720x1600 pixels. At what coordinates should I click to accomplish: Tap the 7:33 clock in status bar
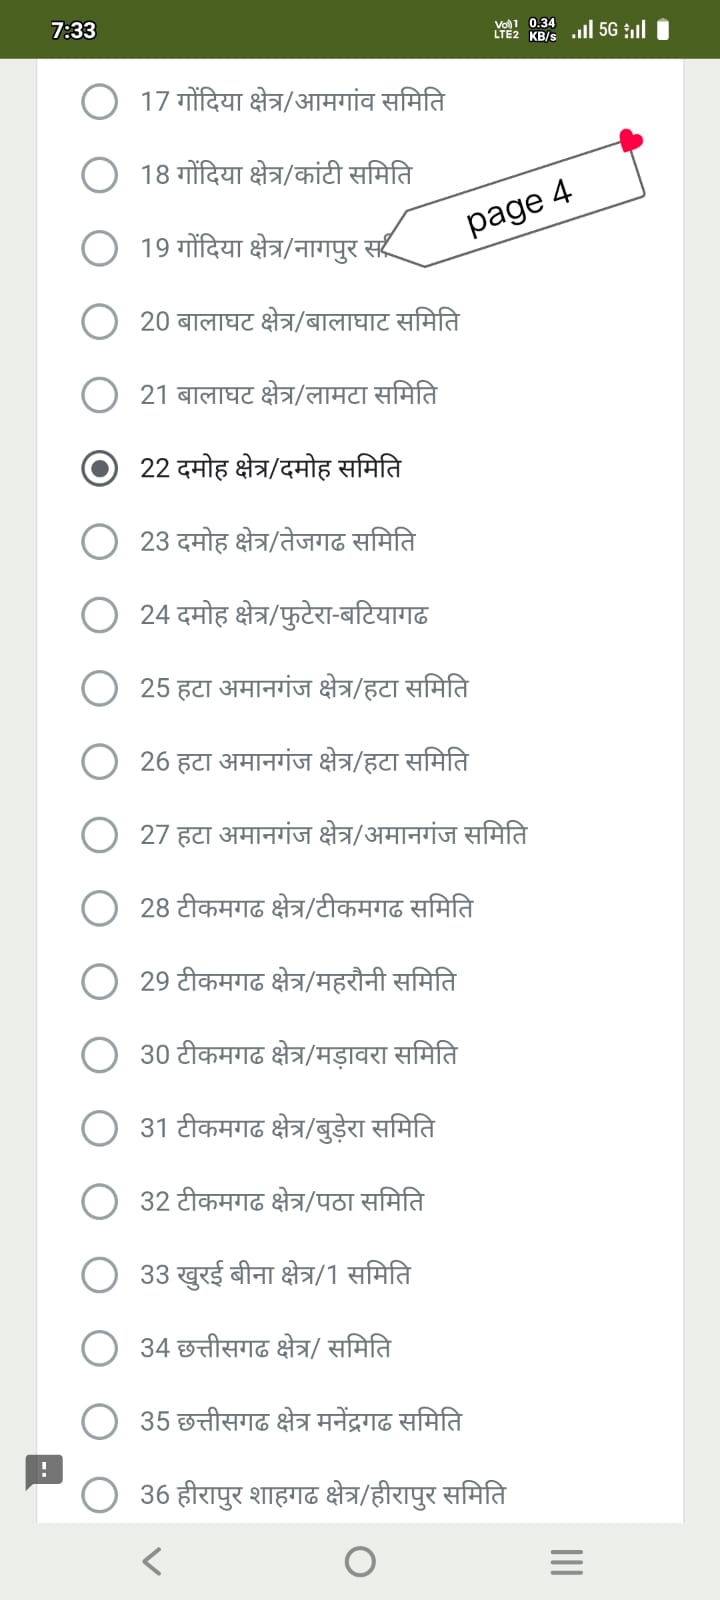pos(73,30)
